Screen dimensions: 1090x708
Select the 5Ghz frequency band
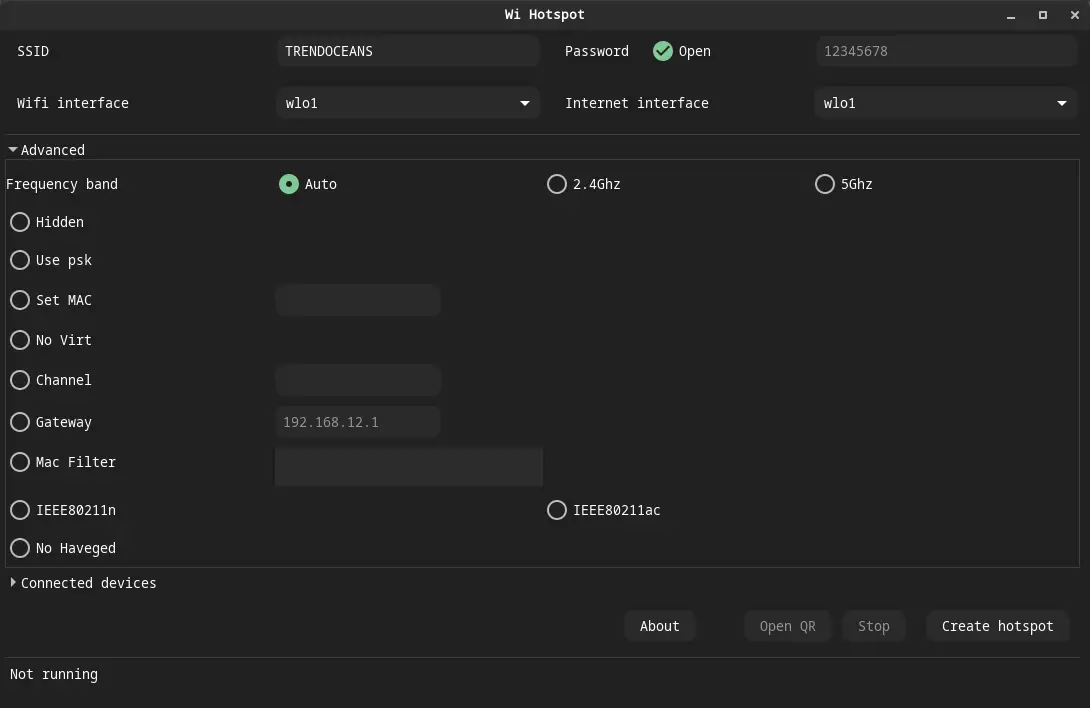coord(825,184)
